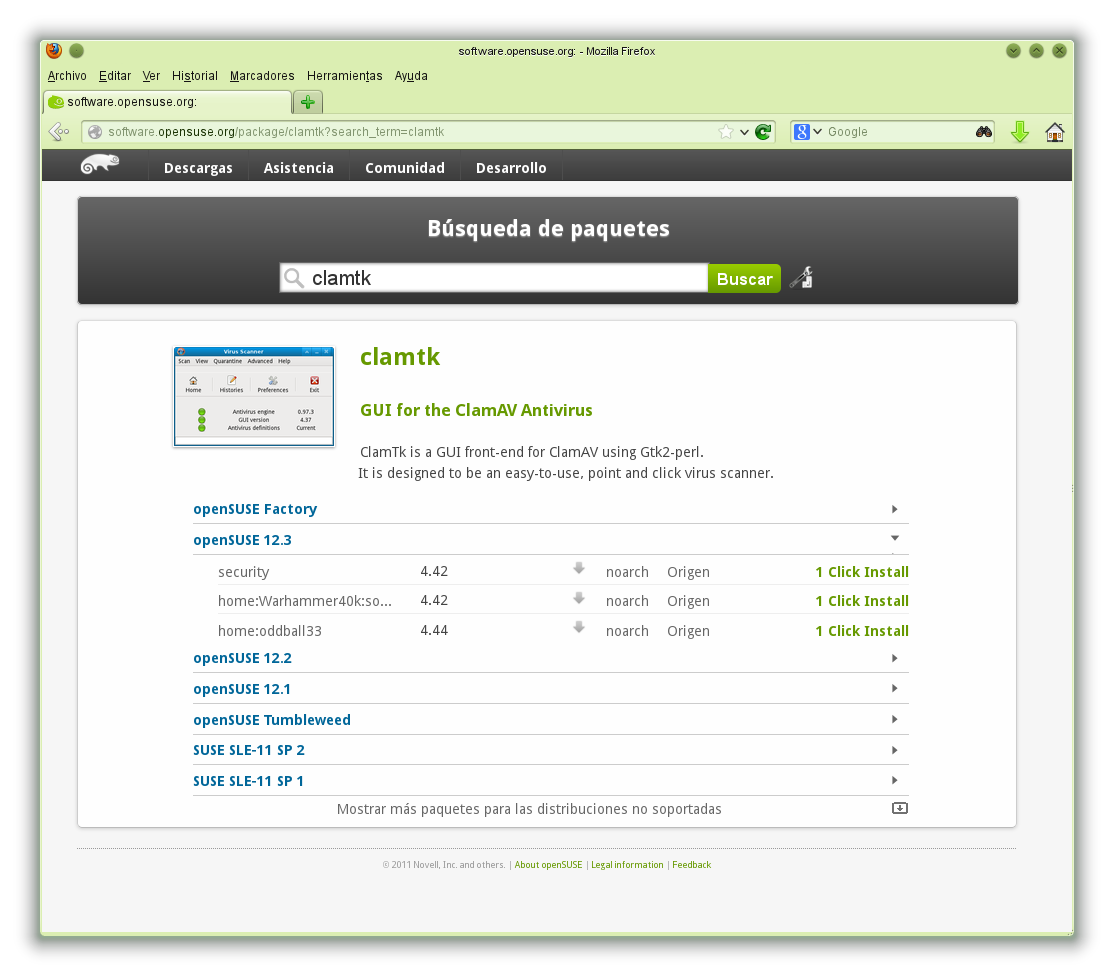This screenshot has height=976, width=1114.
Task: Click the magnifier icon in package search box
Action: [293, 278]
